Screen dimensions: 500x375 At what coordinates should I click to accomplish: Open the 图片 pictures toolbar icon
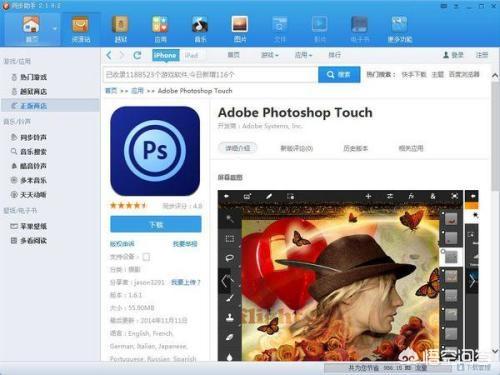[x=240, y=29]
